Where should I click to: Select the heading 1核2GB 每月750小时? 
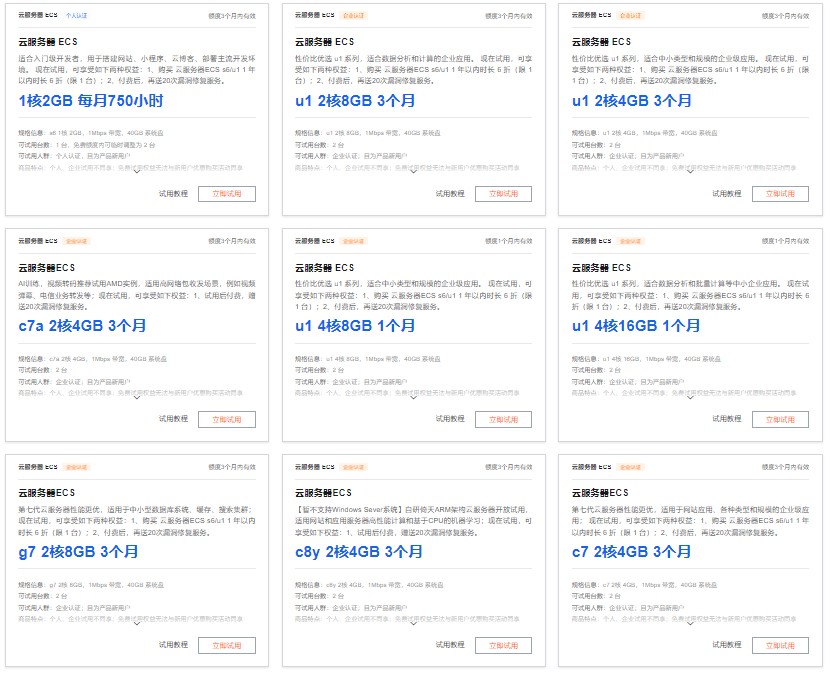coord(91,101)
